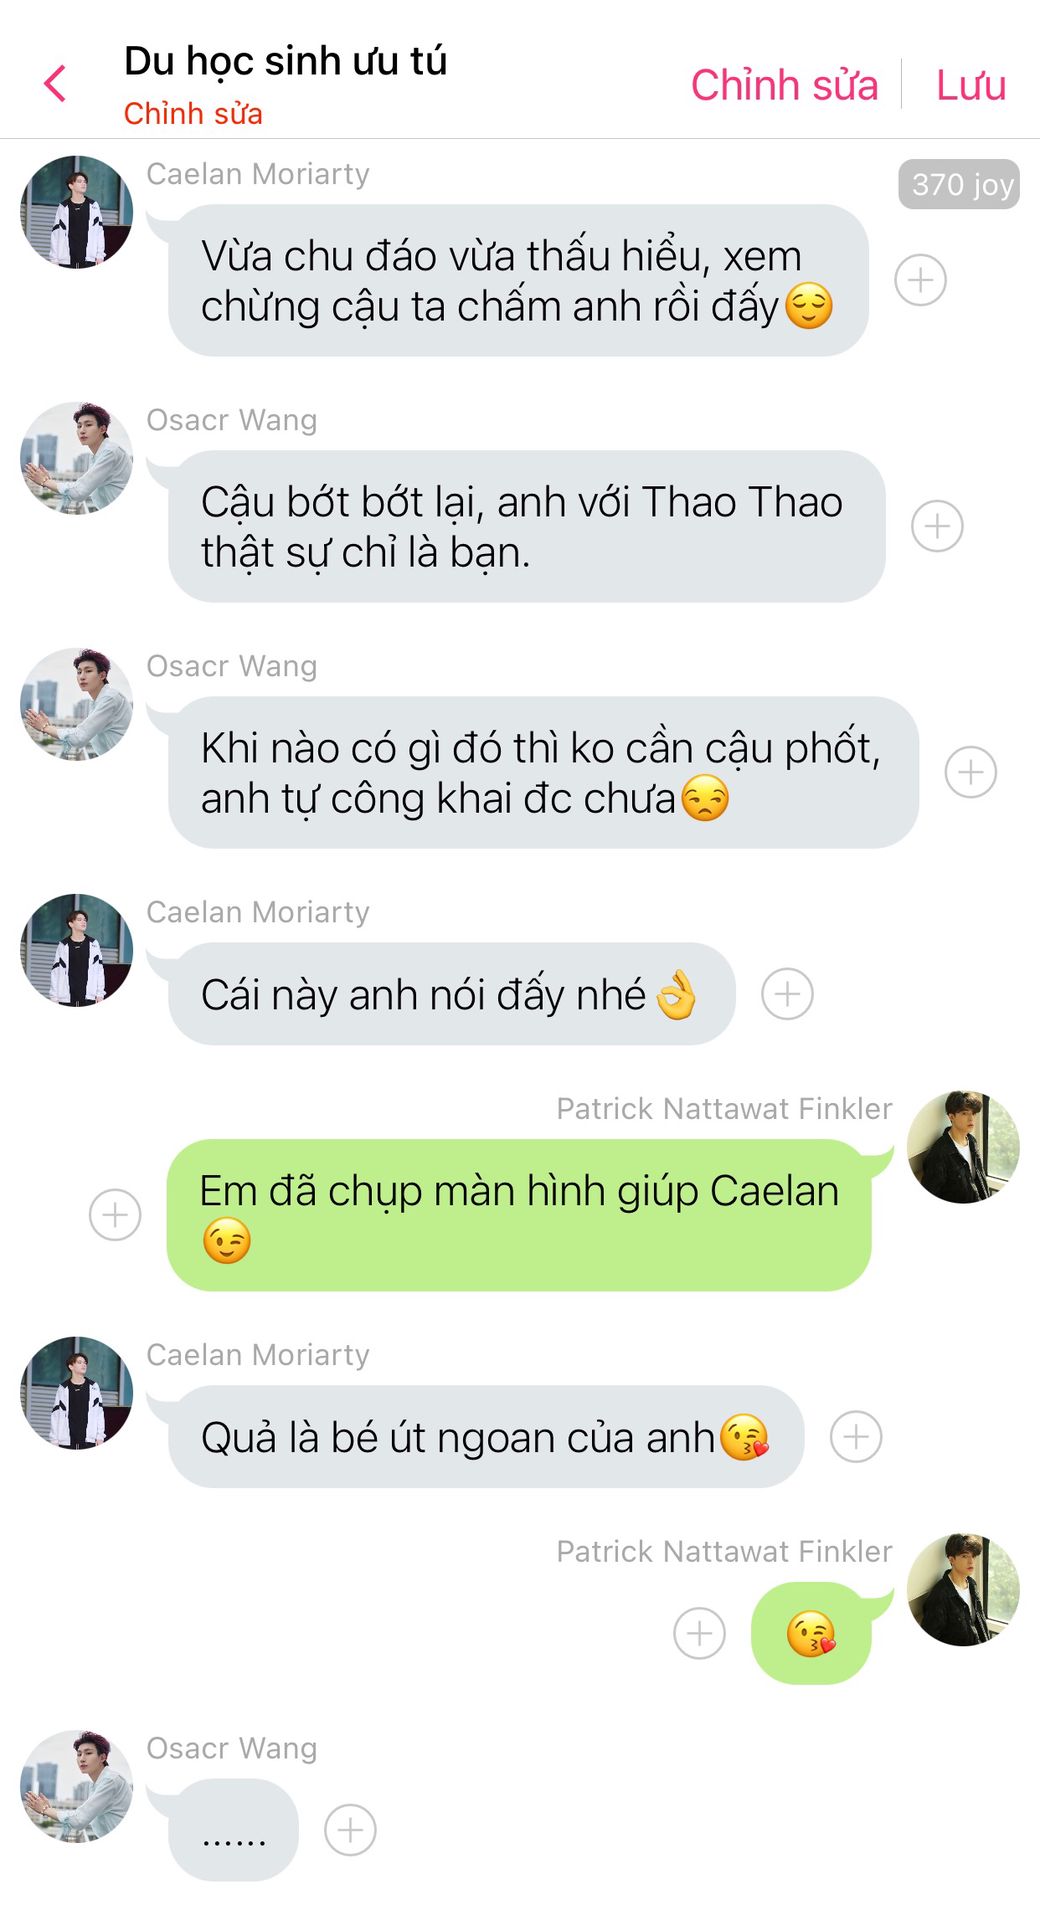Click plus icon beside 'Vừa chu đáo' message
This screenshot has width=1040, height=1920.
[920, 280]
